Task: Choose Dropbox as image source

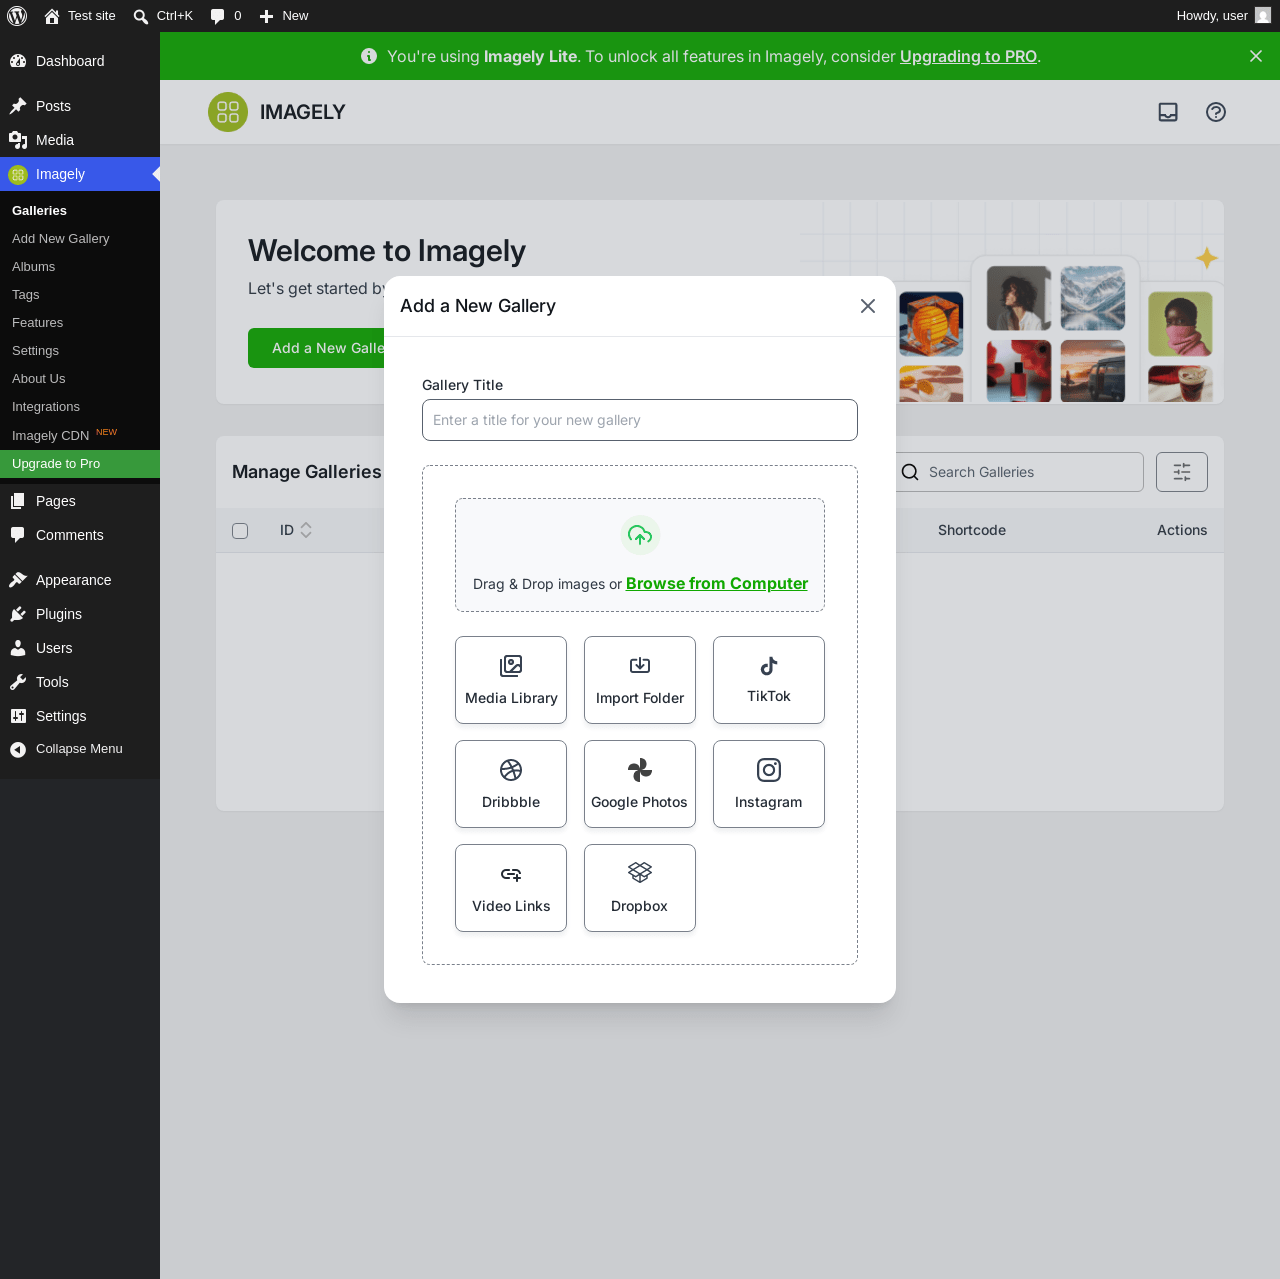Action: [640, 888]
